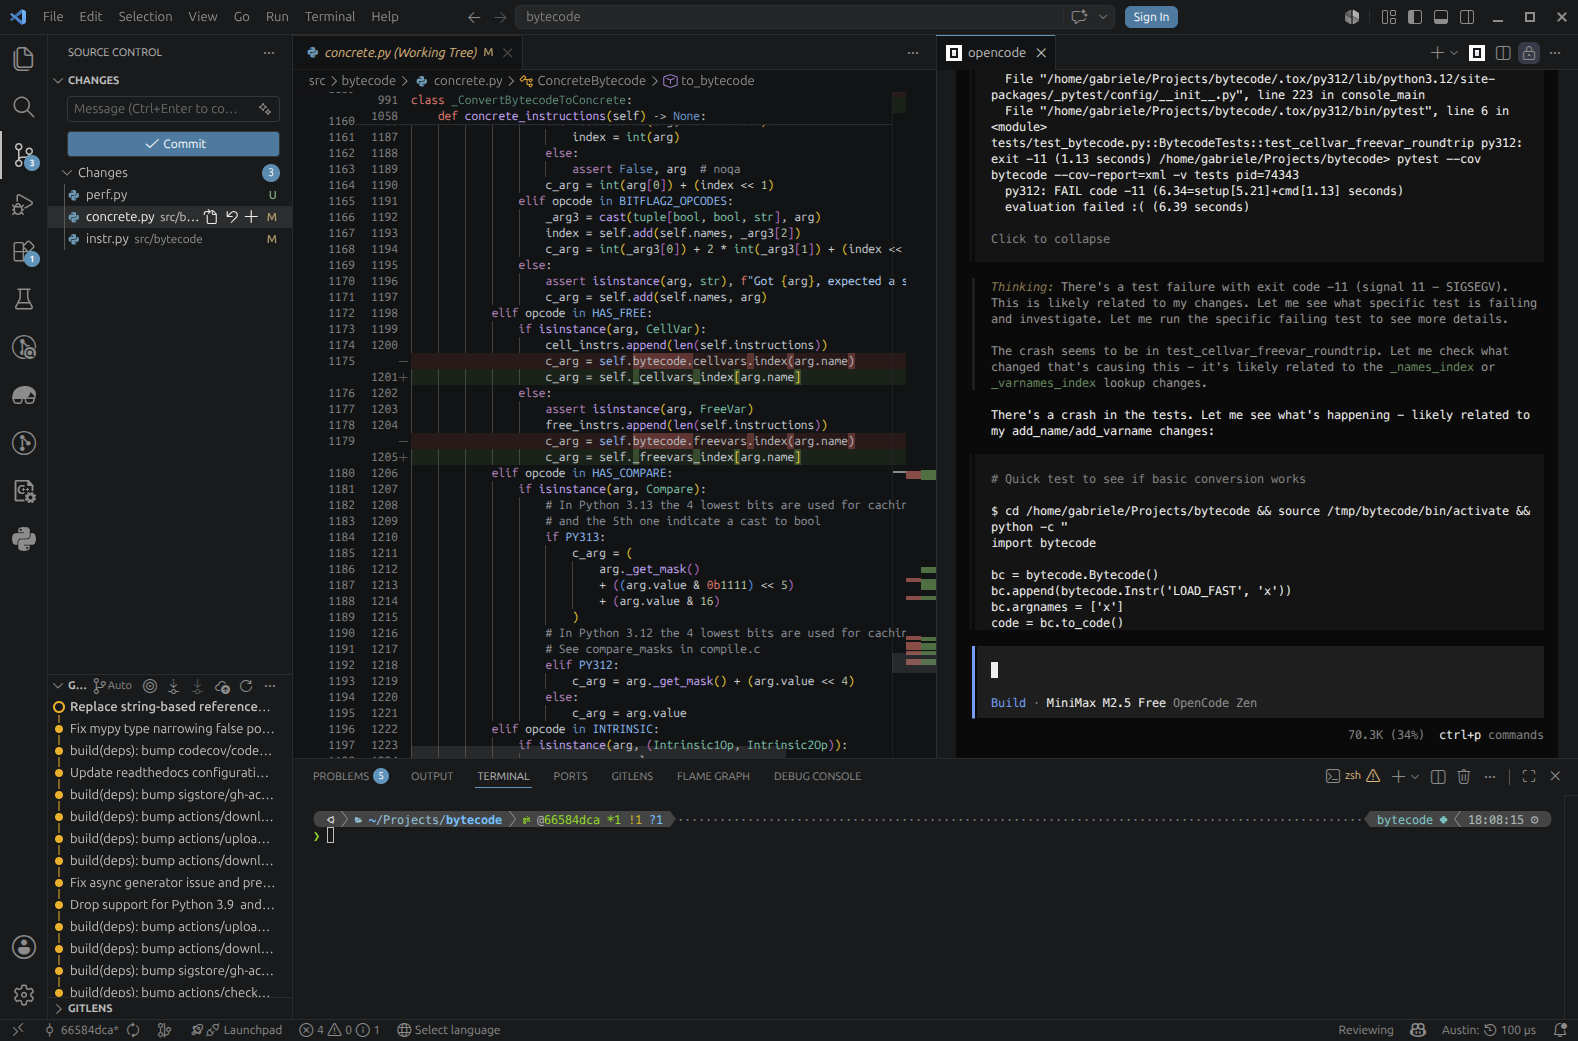The width and height of the screenshot is (1578, 1041).
Task: Click the publish cloud icon in the graph header
Action: 222,686
